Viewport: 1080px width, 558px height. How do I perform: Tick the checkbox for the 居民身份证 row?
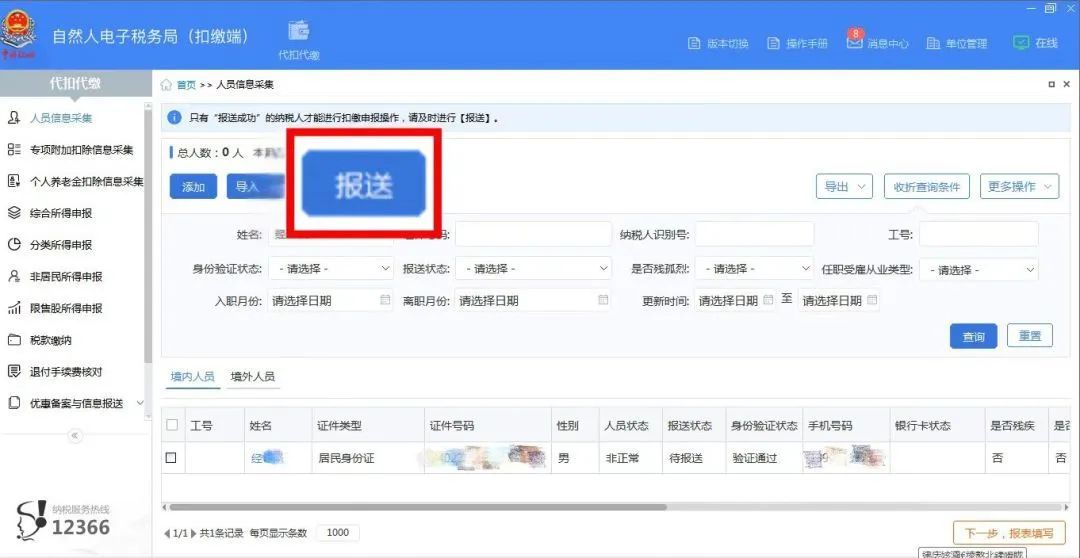(x=172, y=457)
